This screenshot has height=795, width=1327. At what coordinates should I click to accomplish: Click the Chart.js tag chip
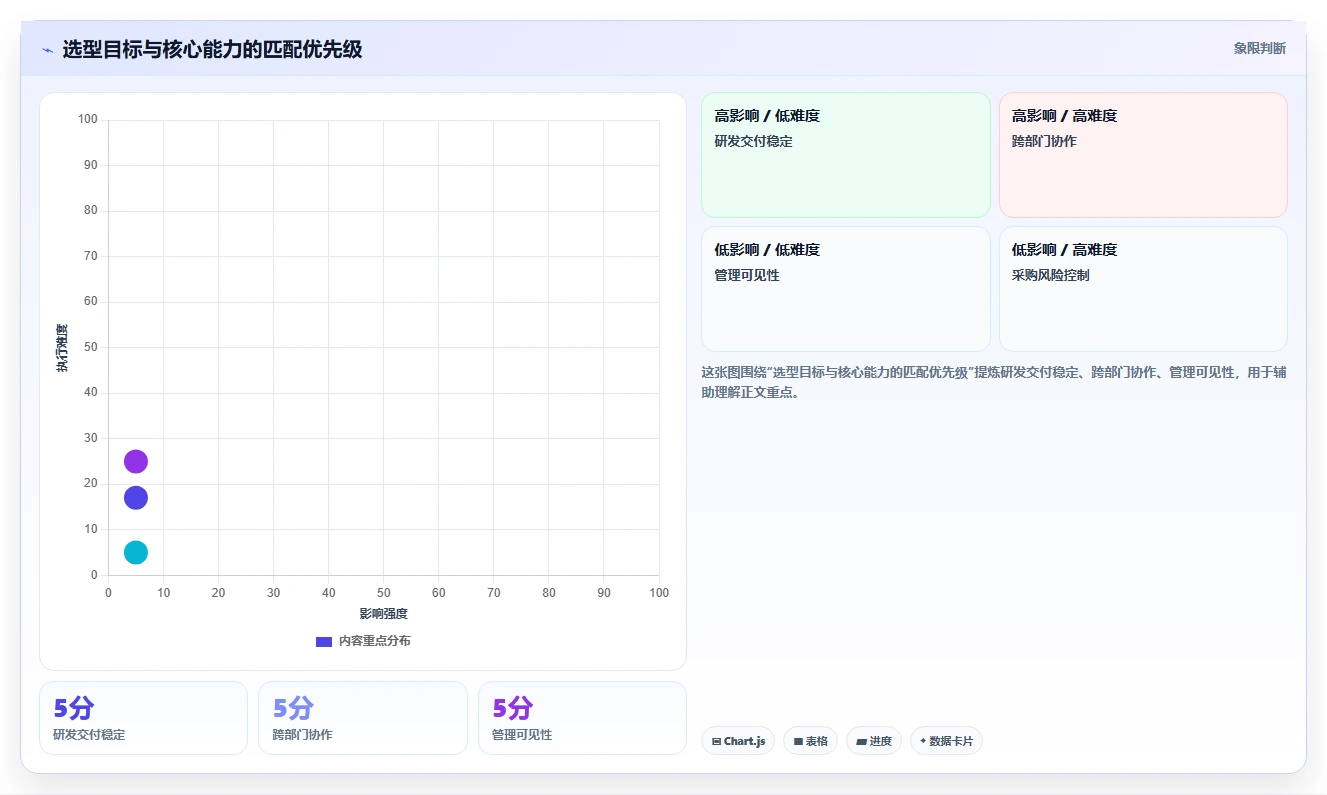738,741
